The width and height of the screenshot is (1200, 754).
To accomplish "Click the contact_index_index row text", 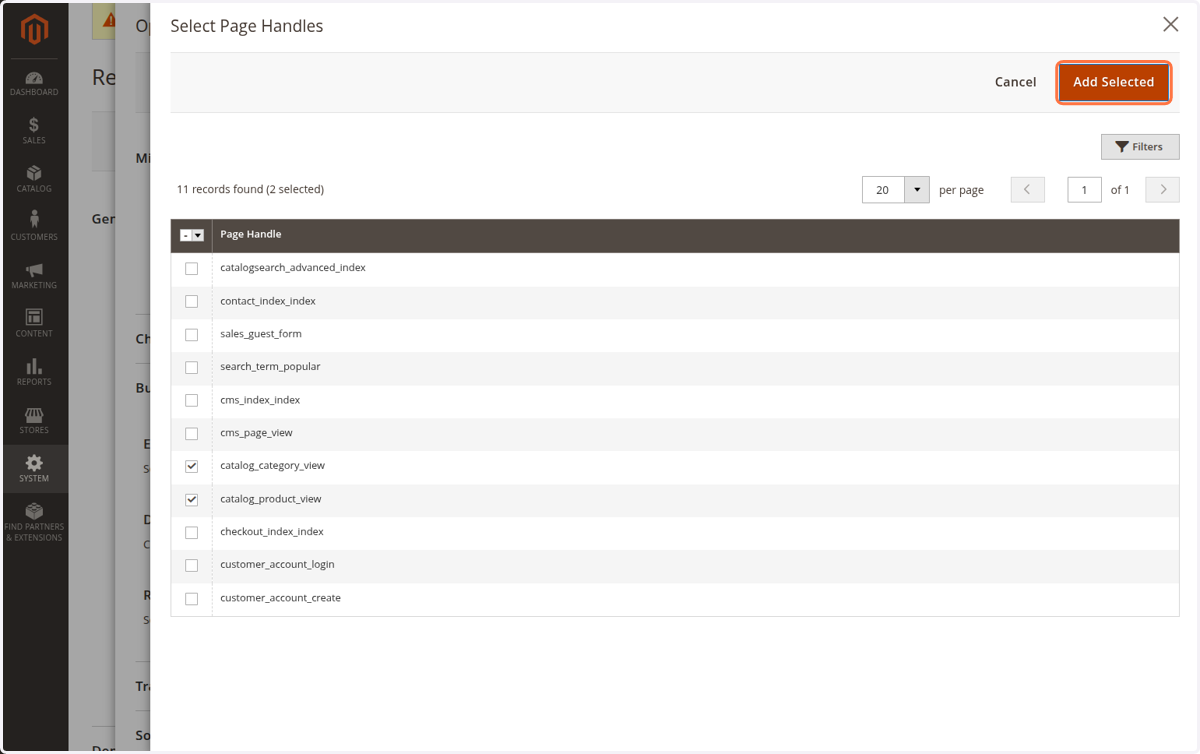I will [x=268, y=301].
